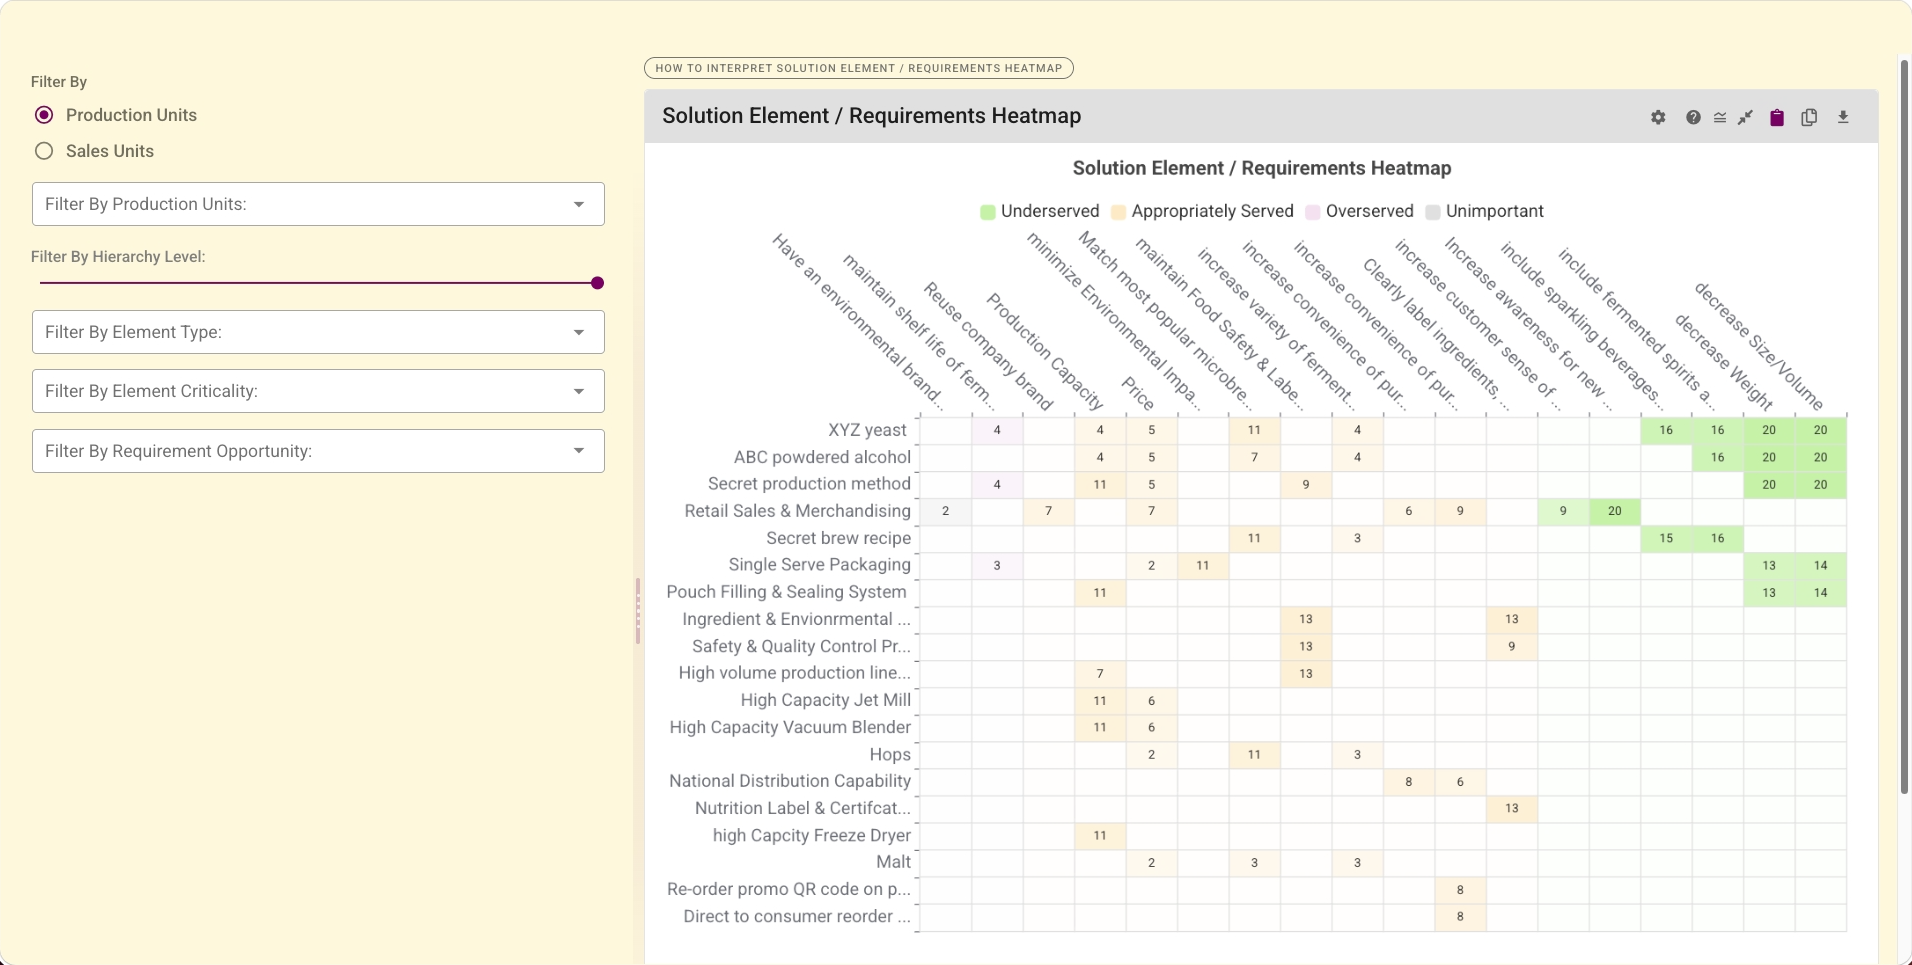Click High Capacity Vacuum Blender label

[790, 727]
